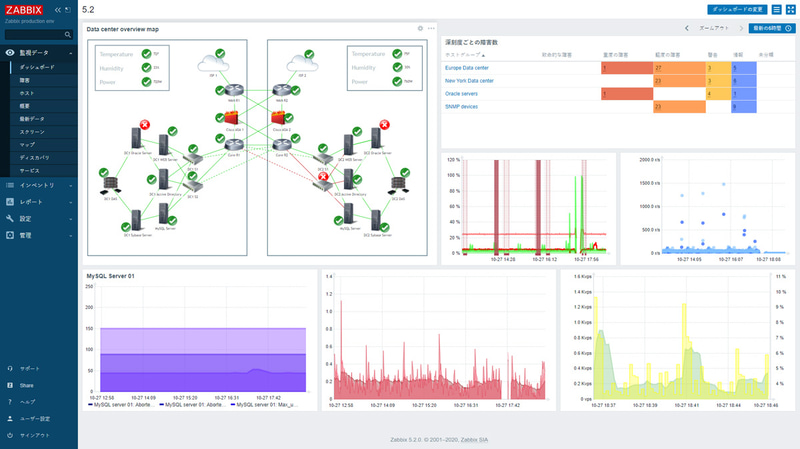Click the ISP 1 cloud icon

pyautogui.click(x=213, y=63)
